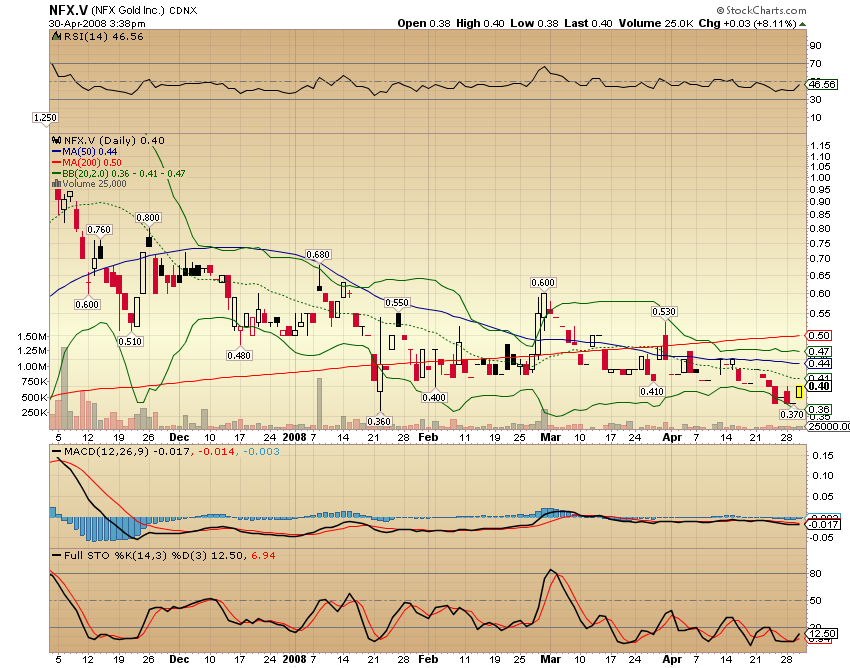This screenshot has height=668, width=850.
Task: Click the MACD value tag -0.017
Action: point(823,524)
